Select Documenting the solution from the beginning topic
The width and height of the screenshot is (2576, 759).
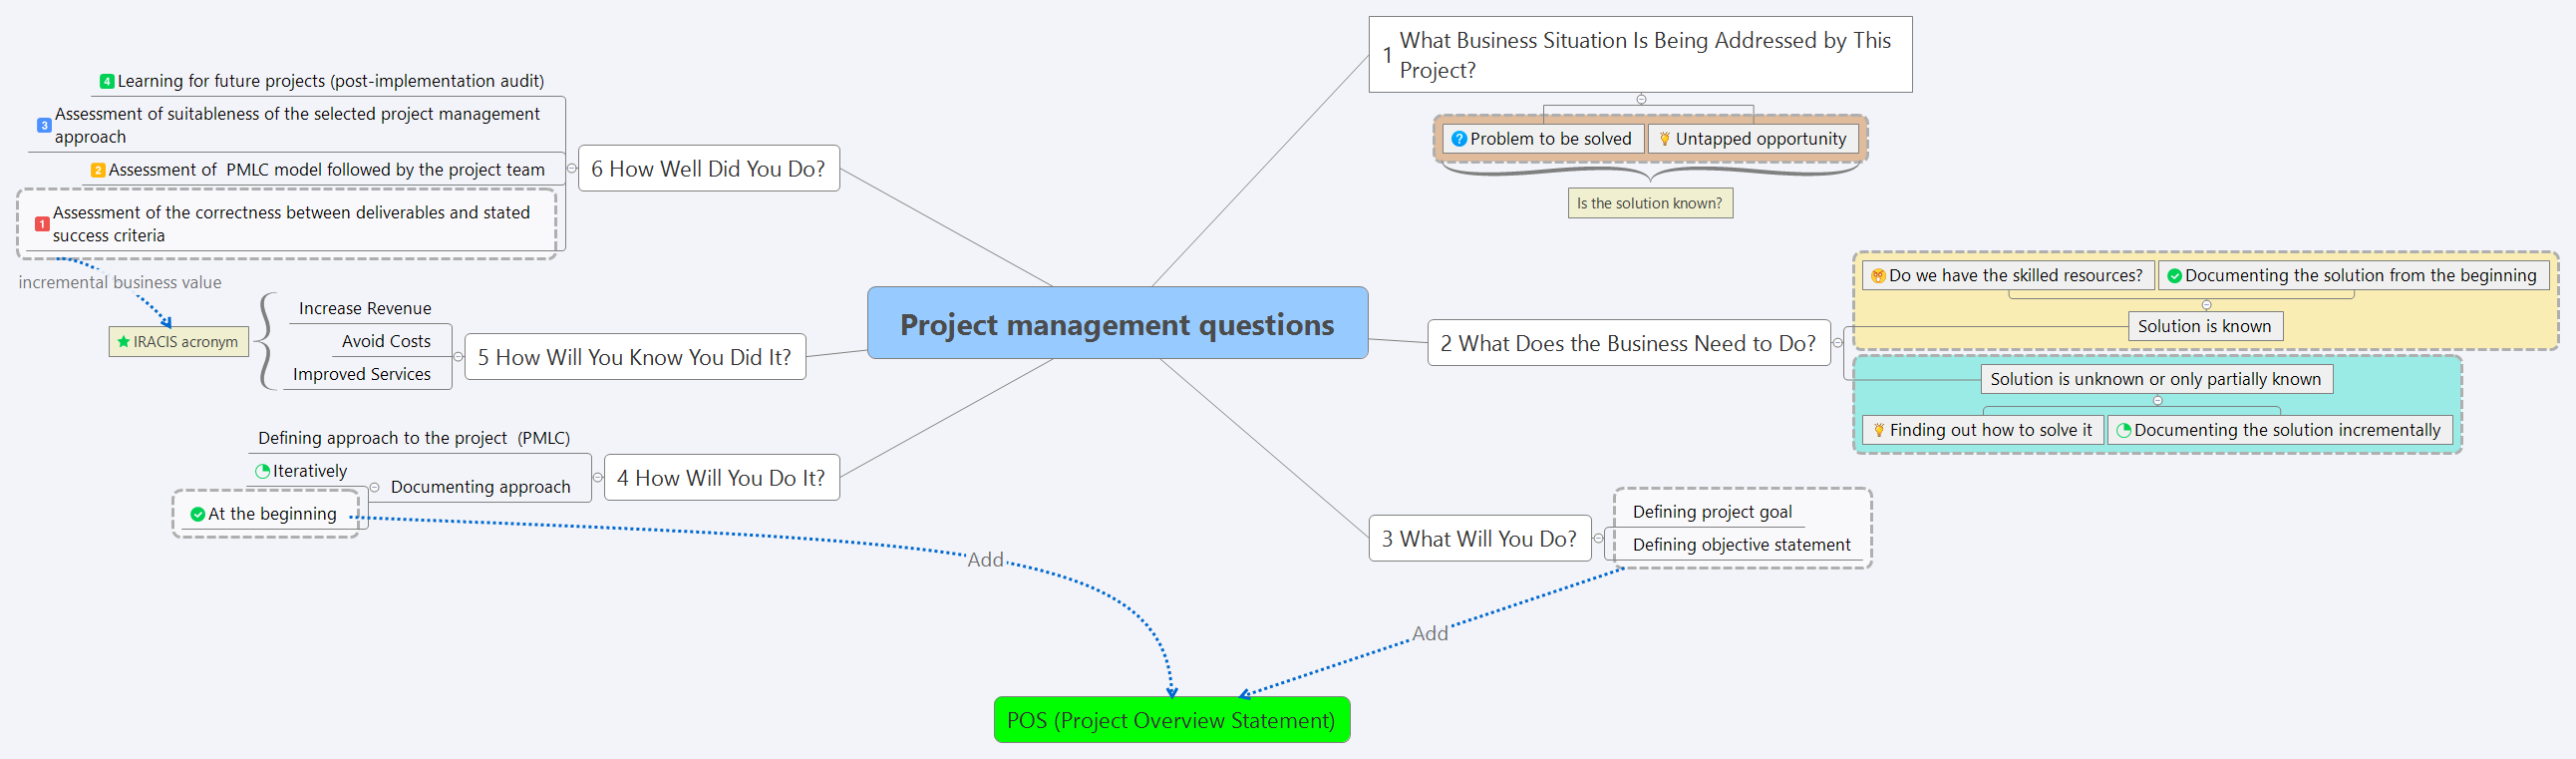click(2353, 276)
